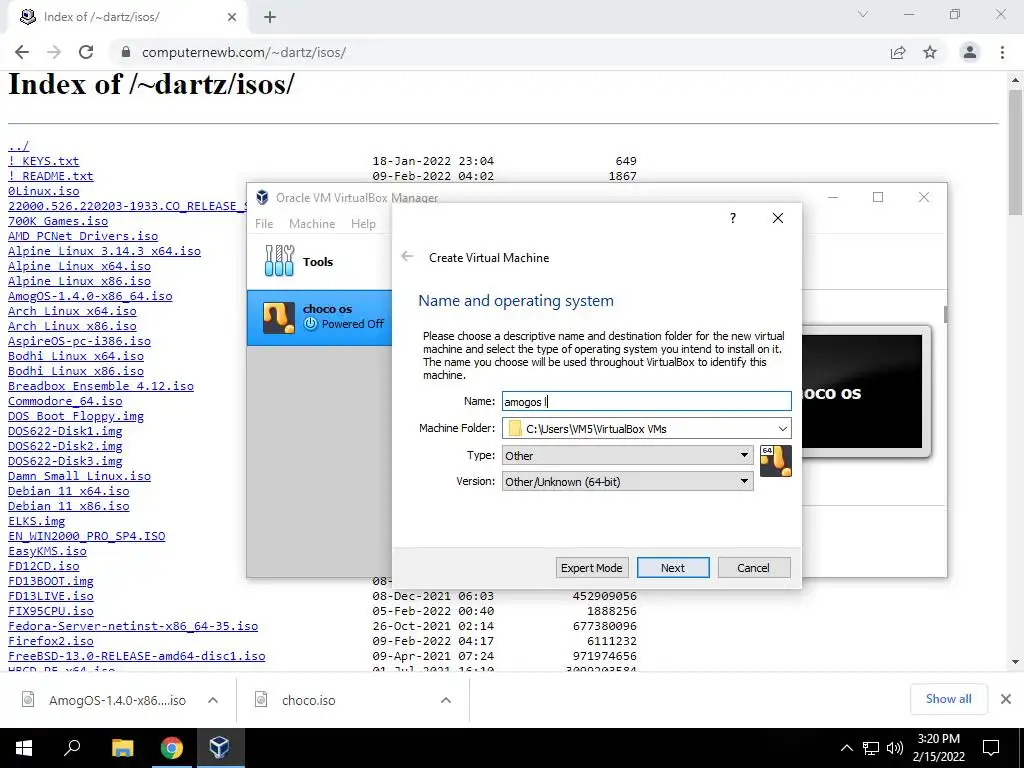Click the back arrow in Create Virtual Machine
The width and height of the screenshot is (1024, 768).
pos(407,257)
